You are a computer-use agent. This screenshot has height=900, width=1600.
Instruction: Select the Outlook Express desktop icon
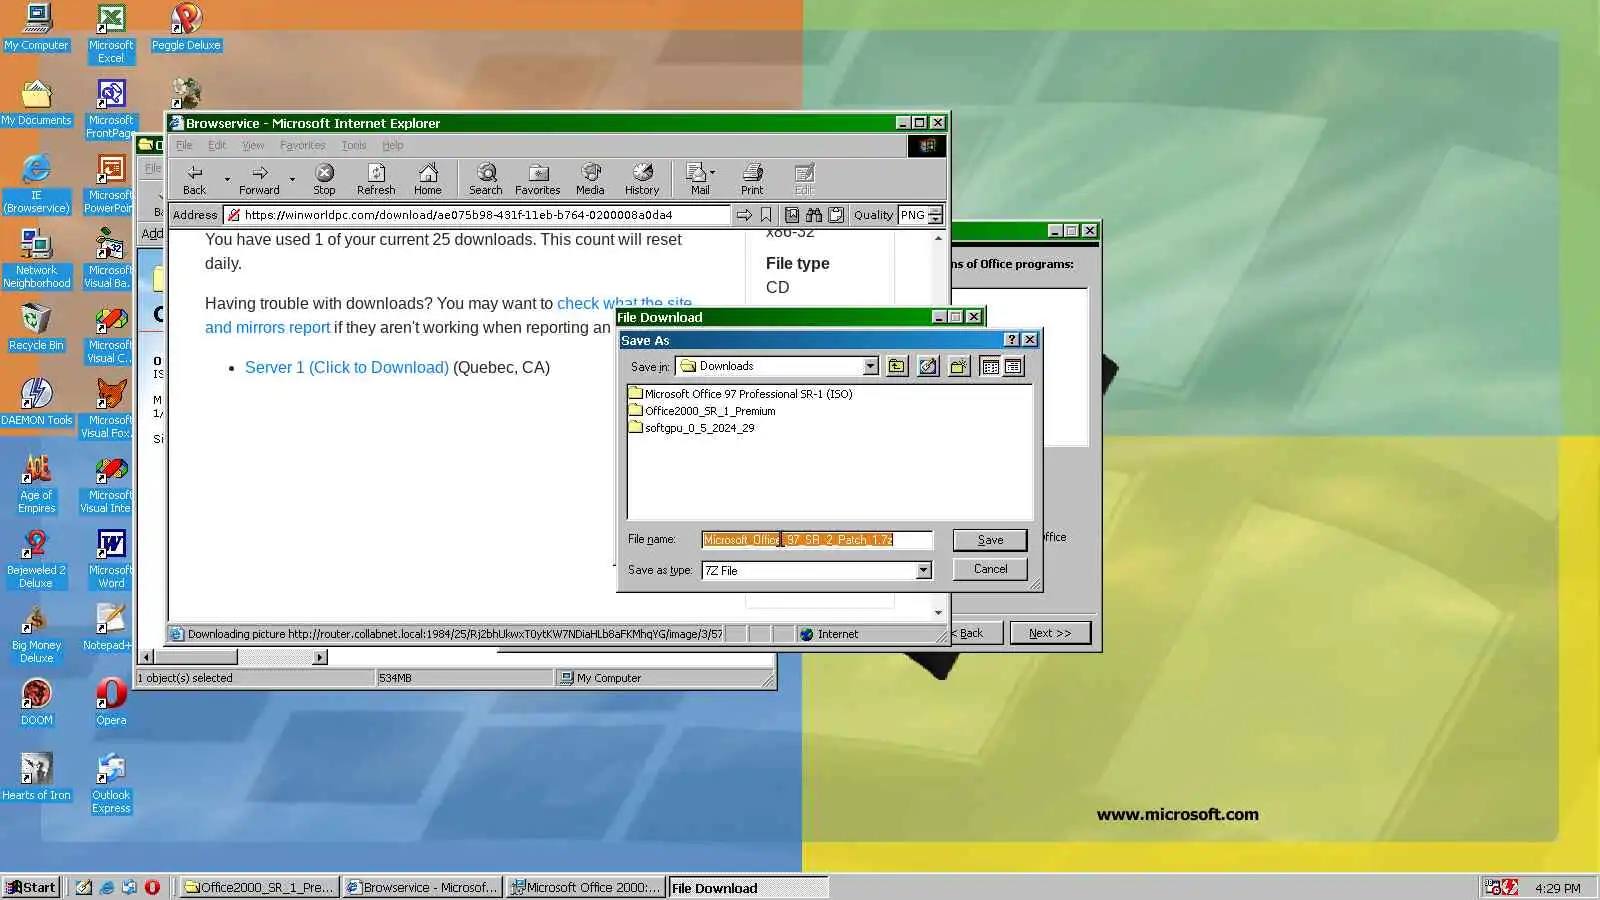pyautogui.click(x=111, y=784)
